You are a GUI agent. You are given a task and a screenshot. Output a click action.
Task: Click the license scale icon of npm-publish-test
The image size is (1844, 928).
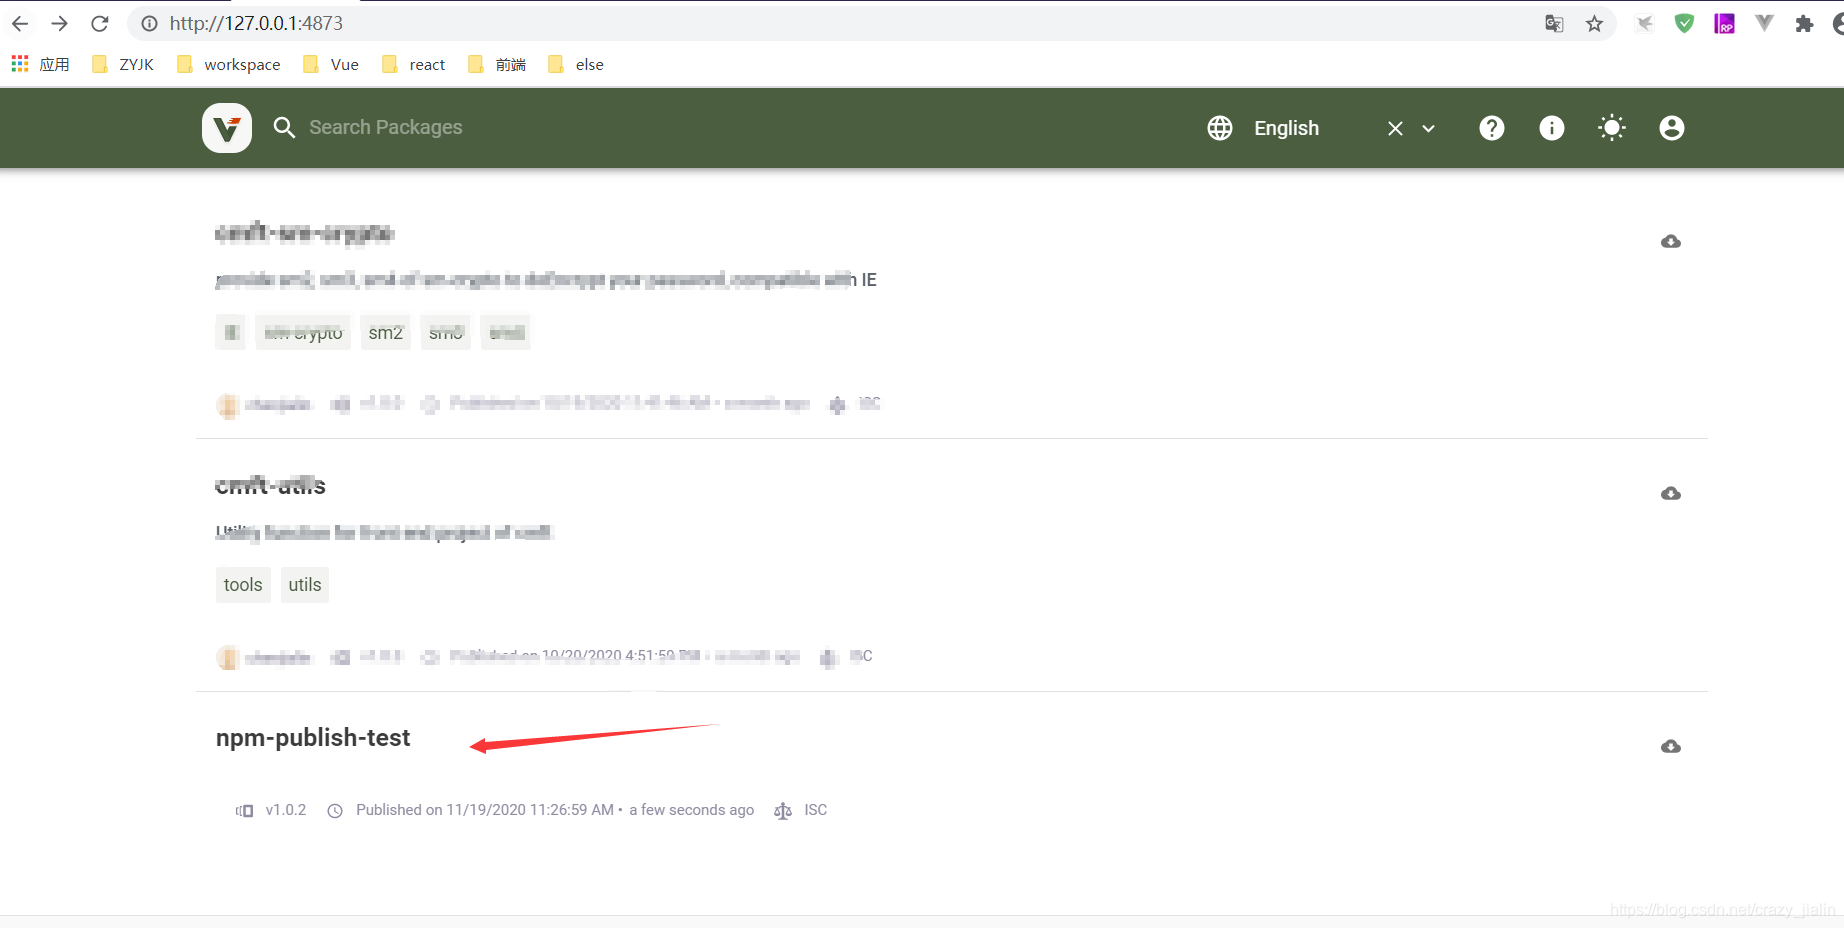point(783,811)
